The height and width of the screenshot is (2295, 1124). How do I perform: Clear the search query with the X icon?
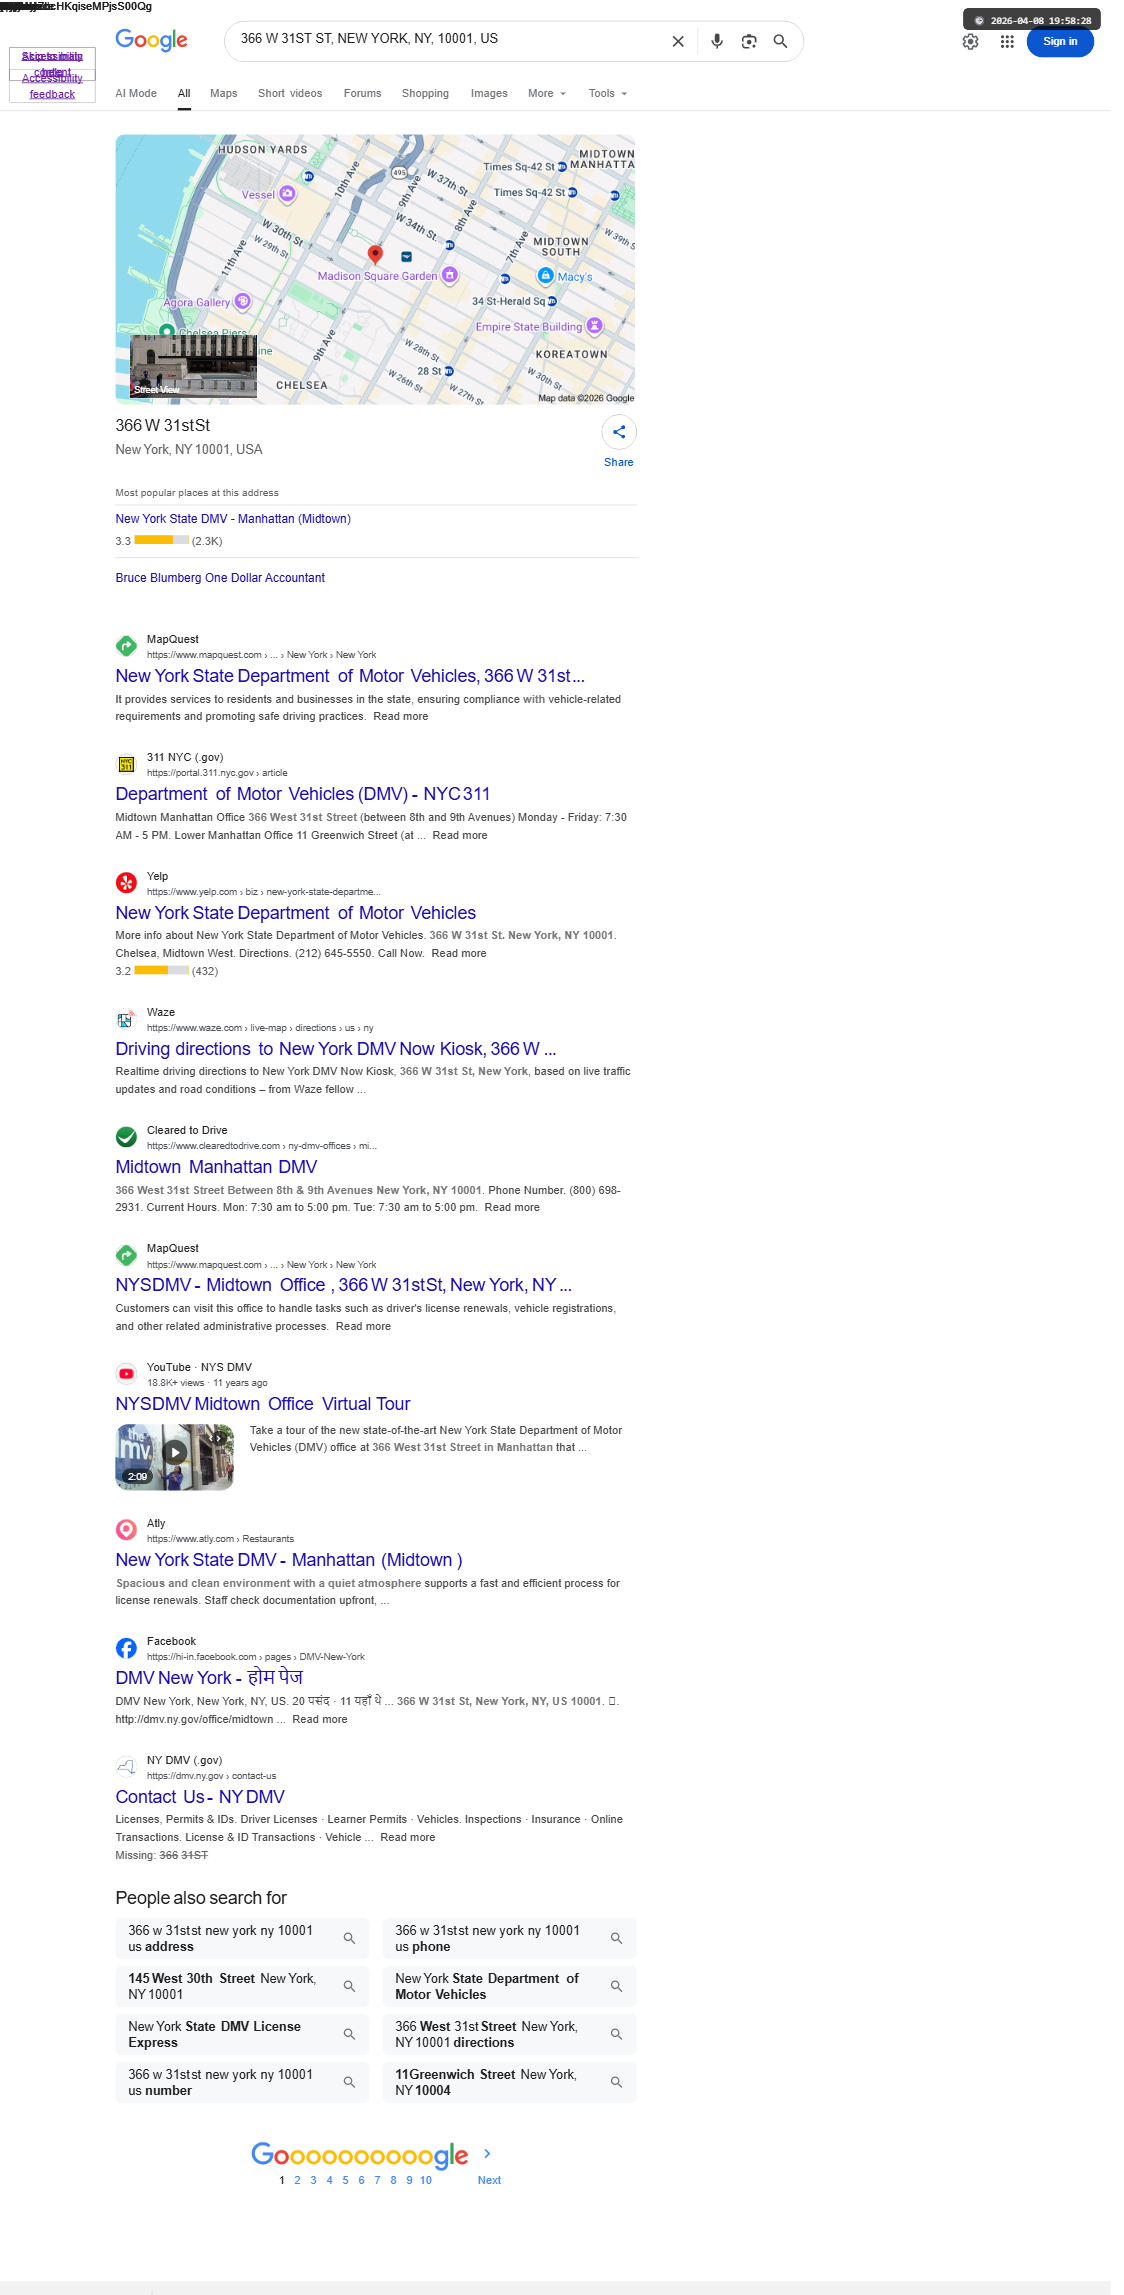[678, 42]
